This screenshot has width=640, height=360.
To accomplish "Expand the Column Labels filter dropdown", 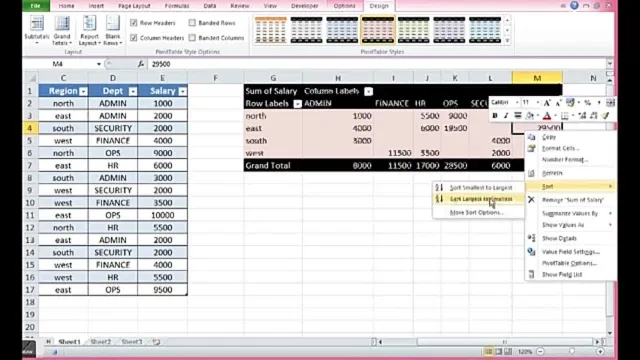I will 369,91.
